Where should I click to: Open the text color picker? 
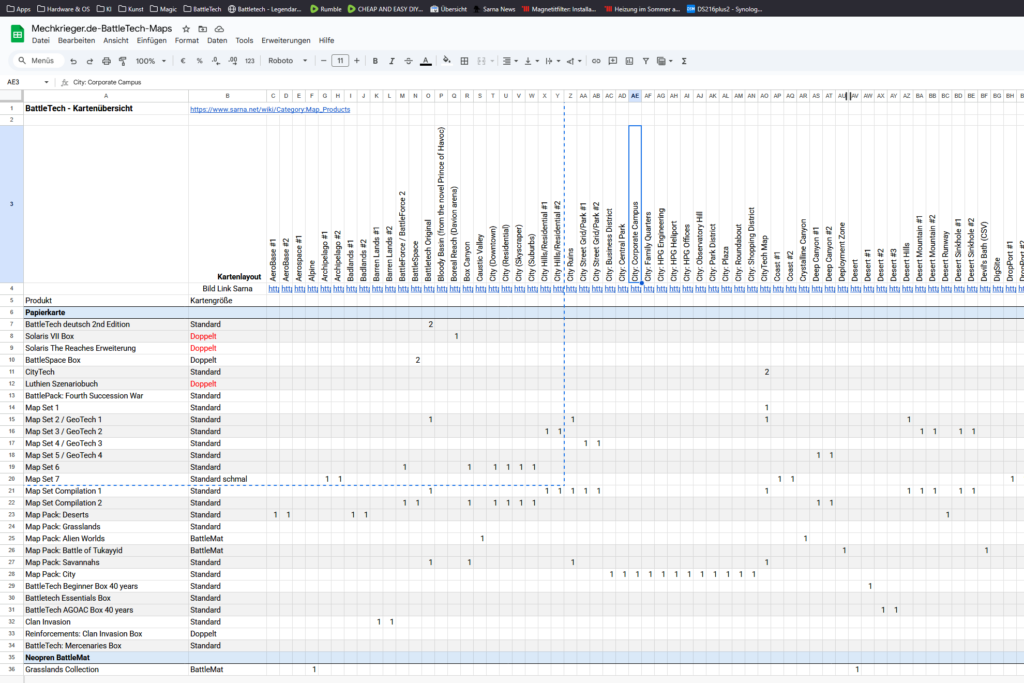click(x=426, y=61)
